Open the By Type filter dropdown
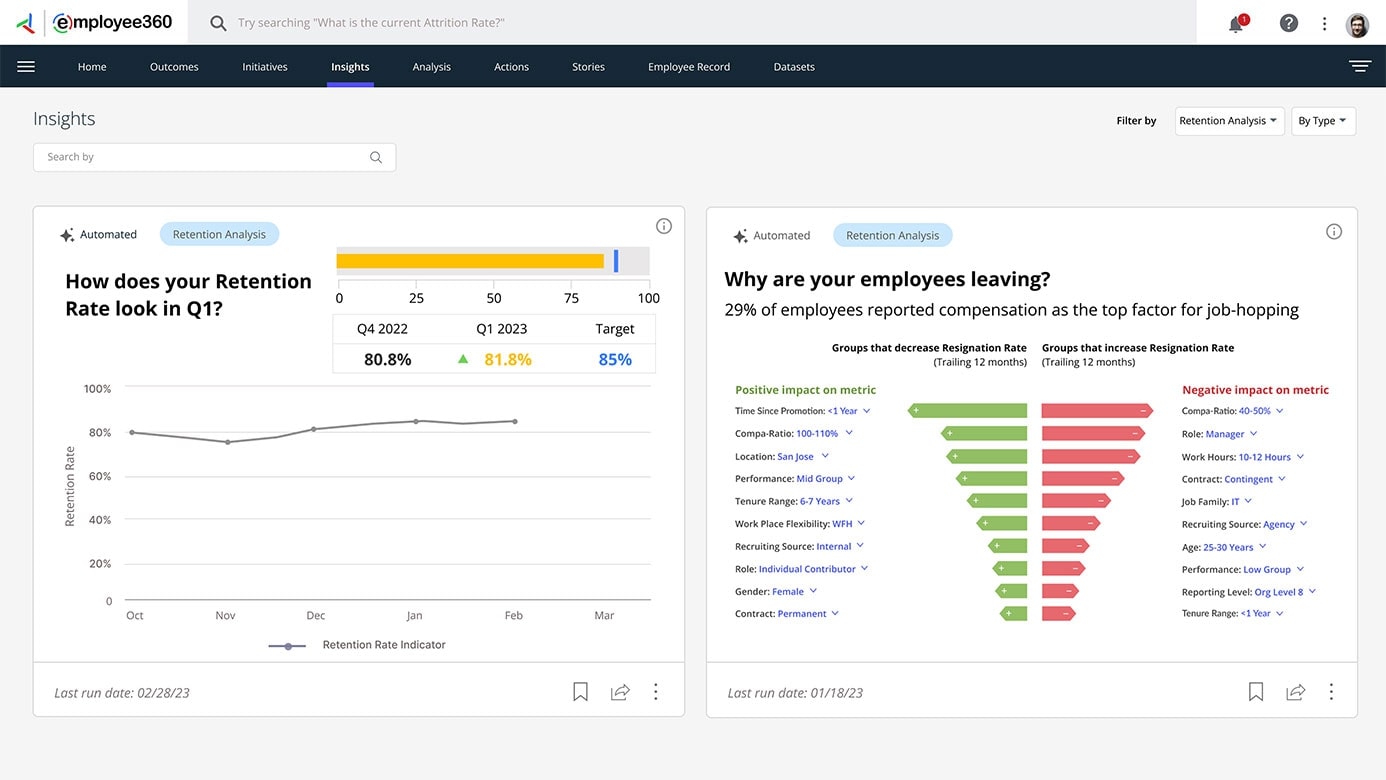The width and height of the screenshot is (1386, 780). (1323, 121)
